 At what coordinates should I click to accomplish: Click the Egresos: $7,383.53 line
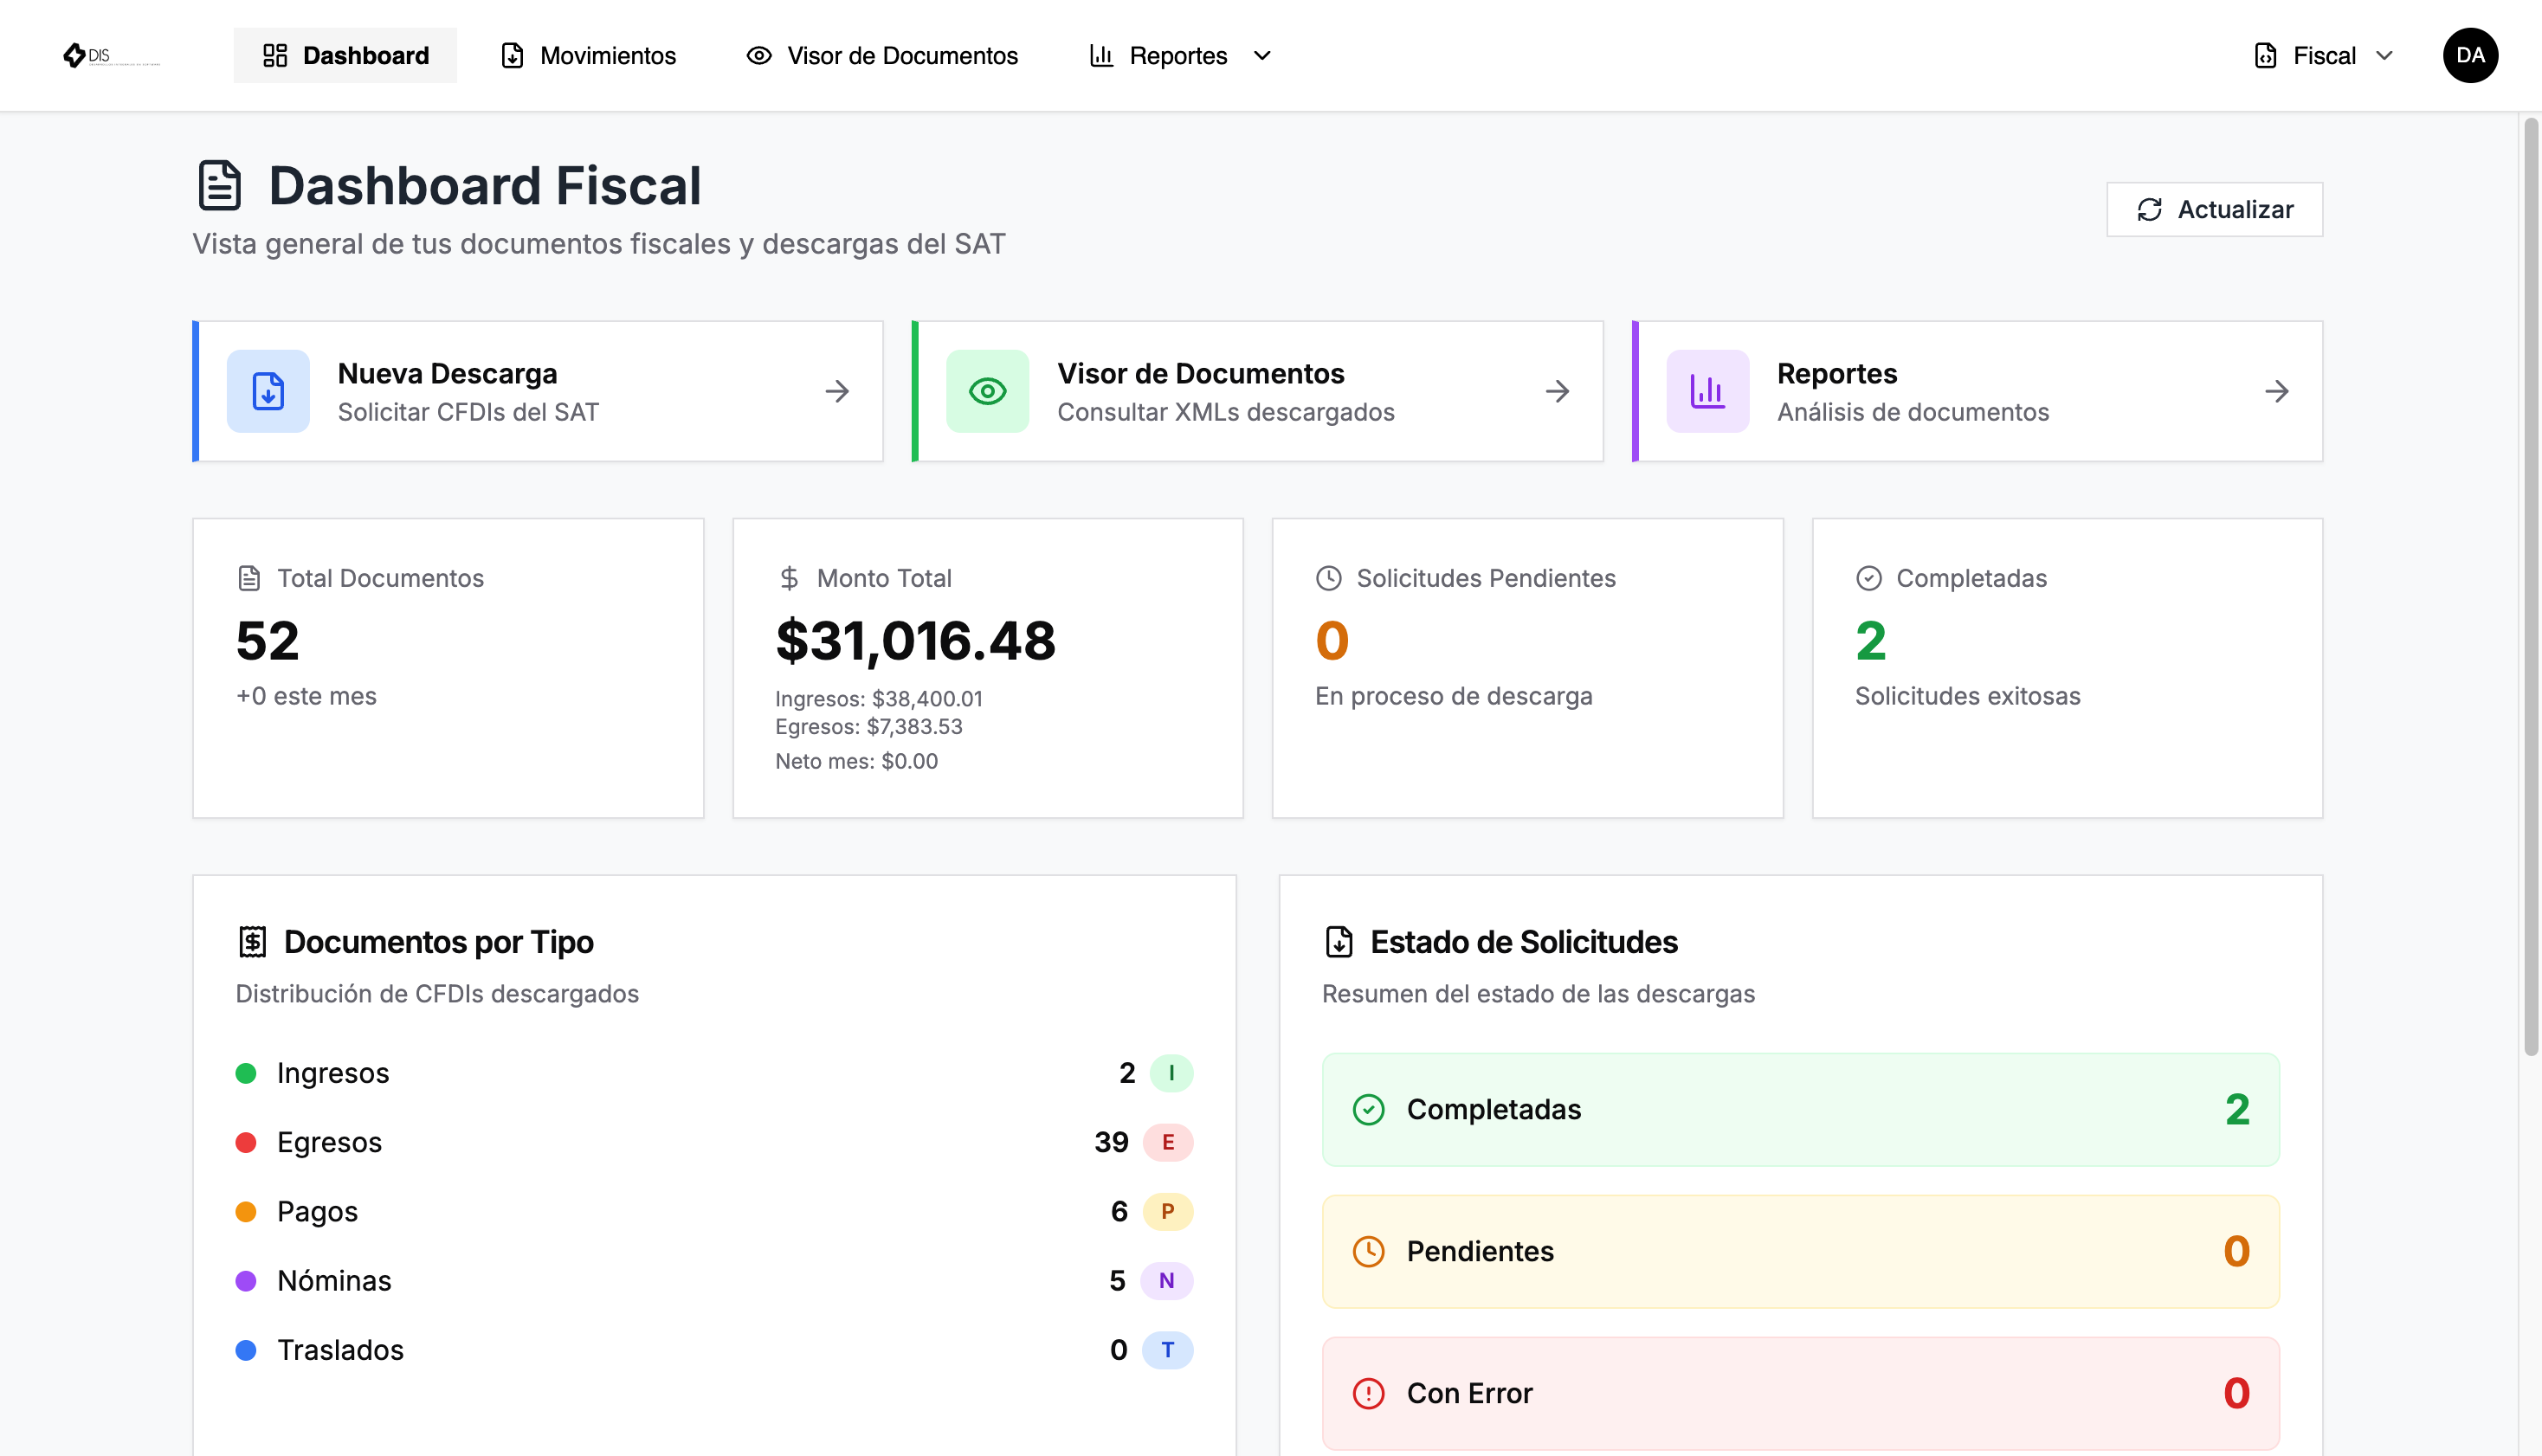869,727
